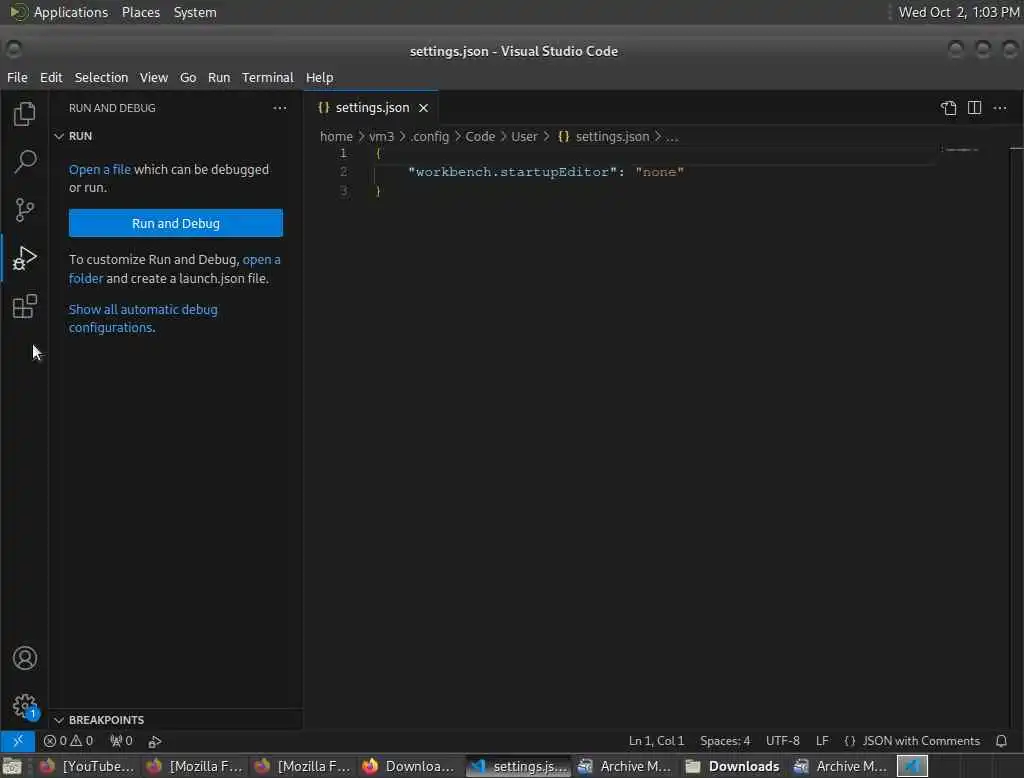The height and width of the screenshot is (778, 1024).
Task: Open editor More Actions ellipsis
Action: pyautogui.click(x=1000, y=108)
